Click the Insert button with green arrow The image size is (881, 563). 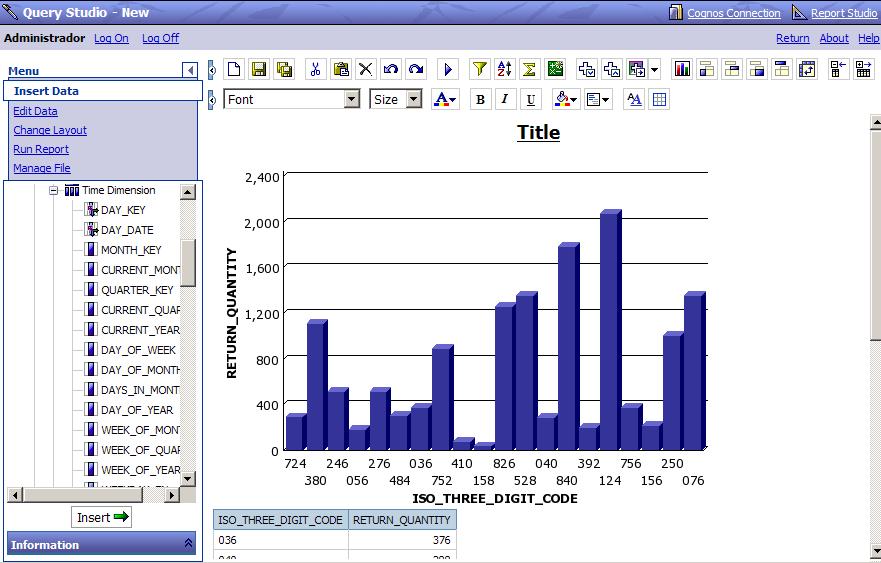102,517
